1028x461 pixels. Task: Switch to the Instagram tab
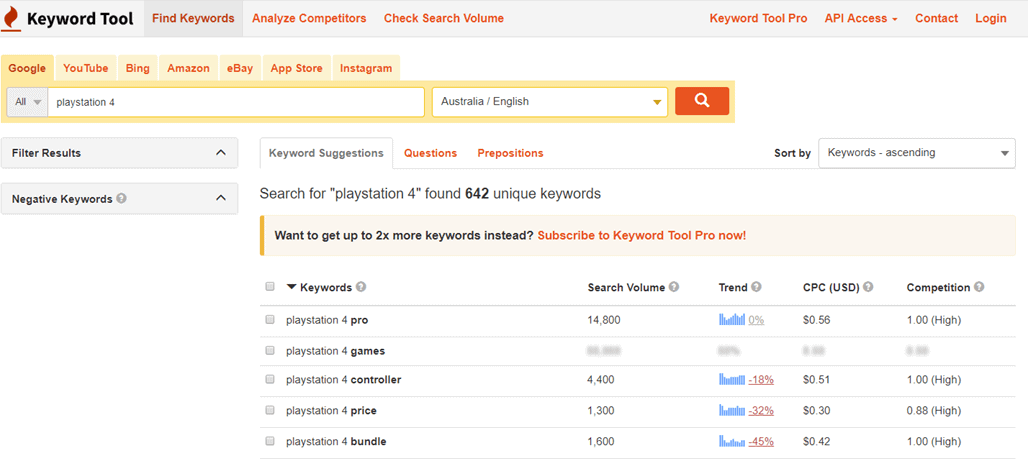coord(366,68)
